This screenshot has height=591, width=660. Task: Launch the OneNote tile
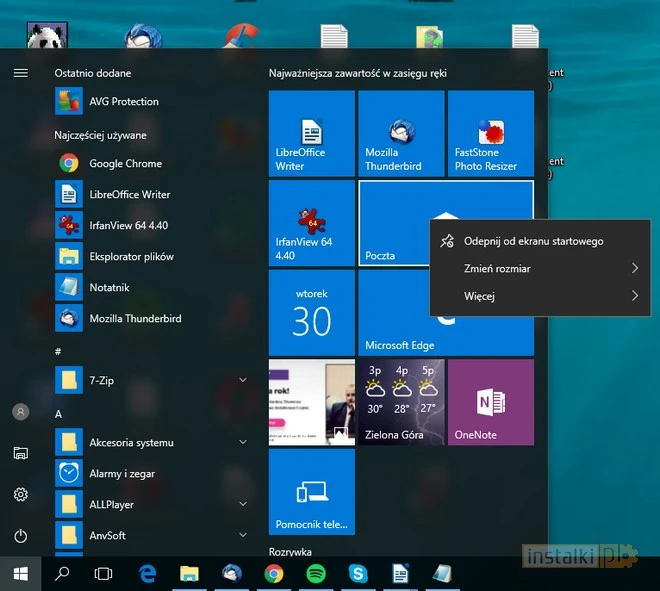pyautogui.click(x=490, y=402)
